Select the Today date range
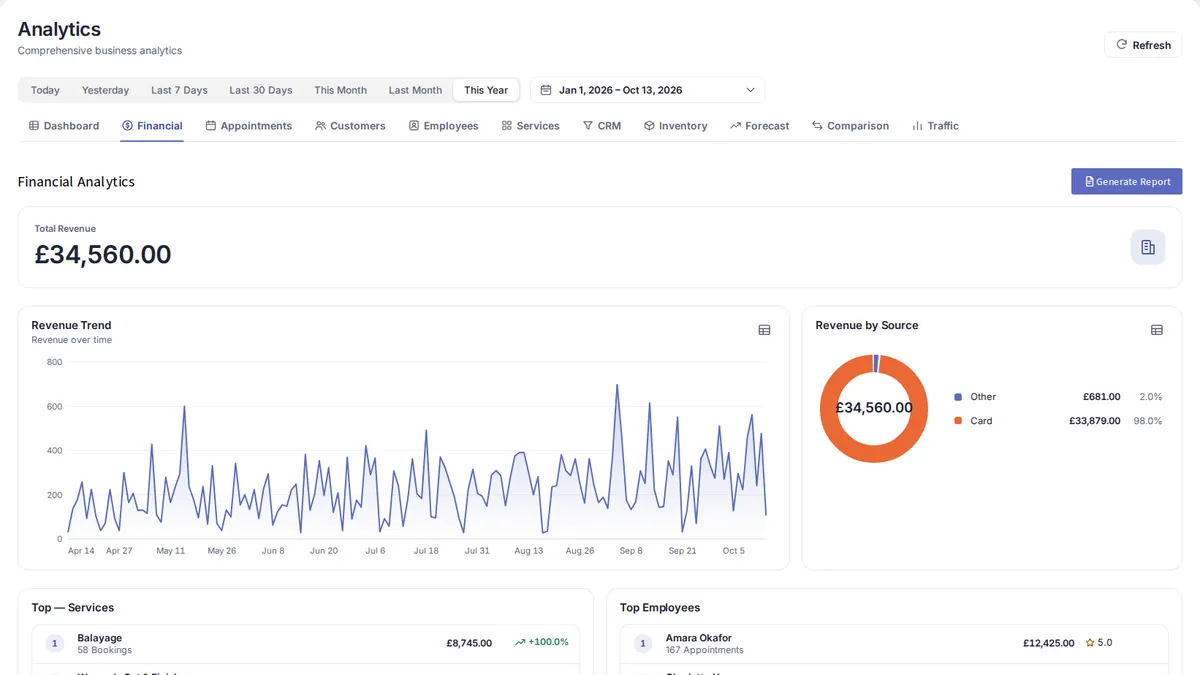Image resolution: width=1200 pixels, height=675 pixels. (45, 90)
